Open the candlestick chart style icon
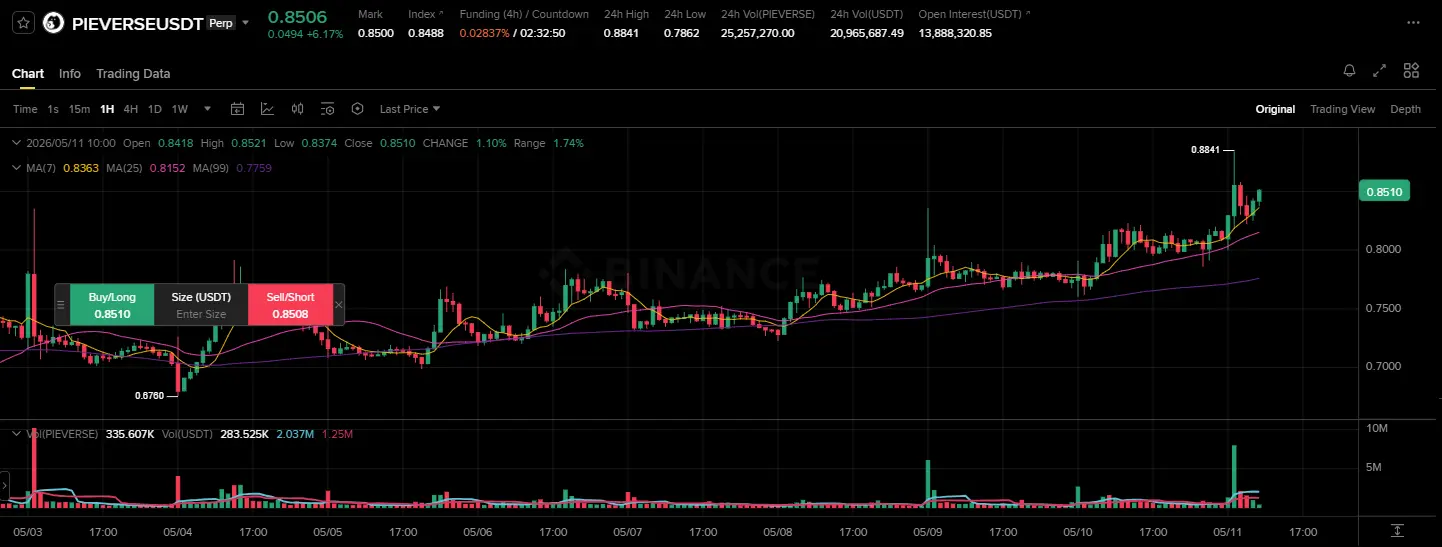Viewport: 1442px width, 547px height. click(x=297, y=109)
